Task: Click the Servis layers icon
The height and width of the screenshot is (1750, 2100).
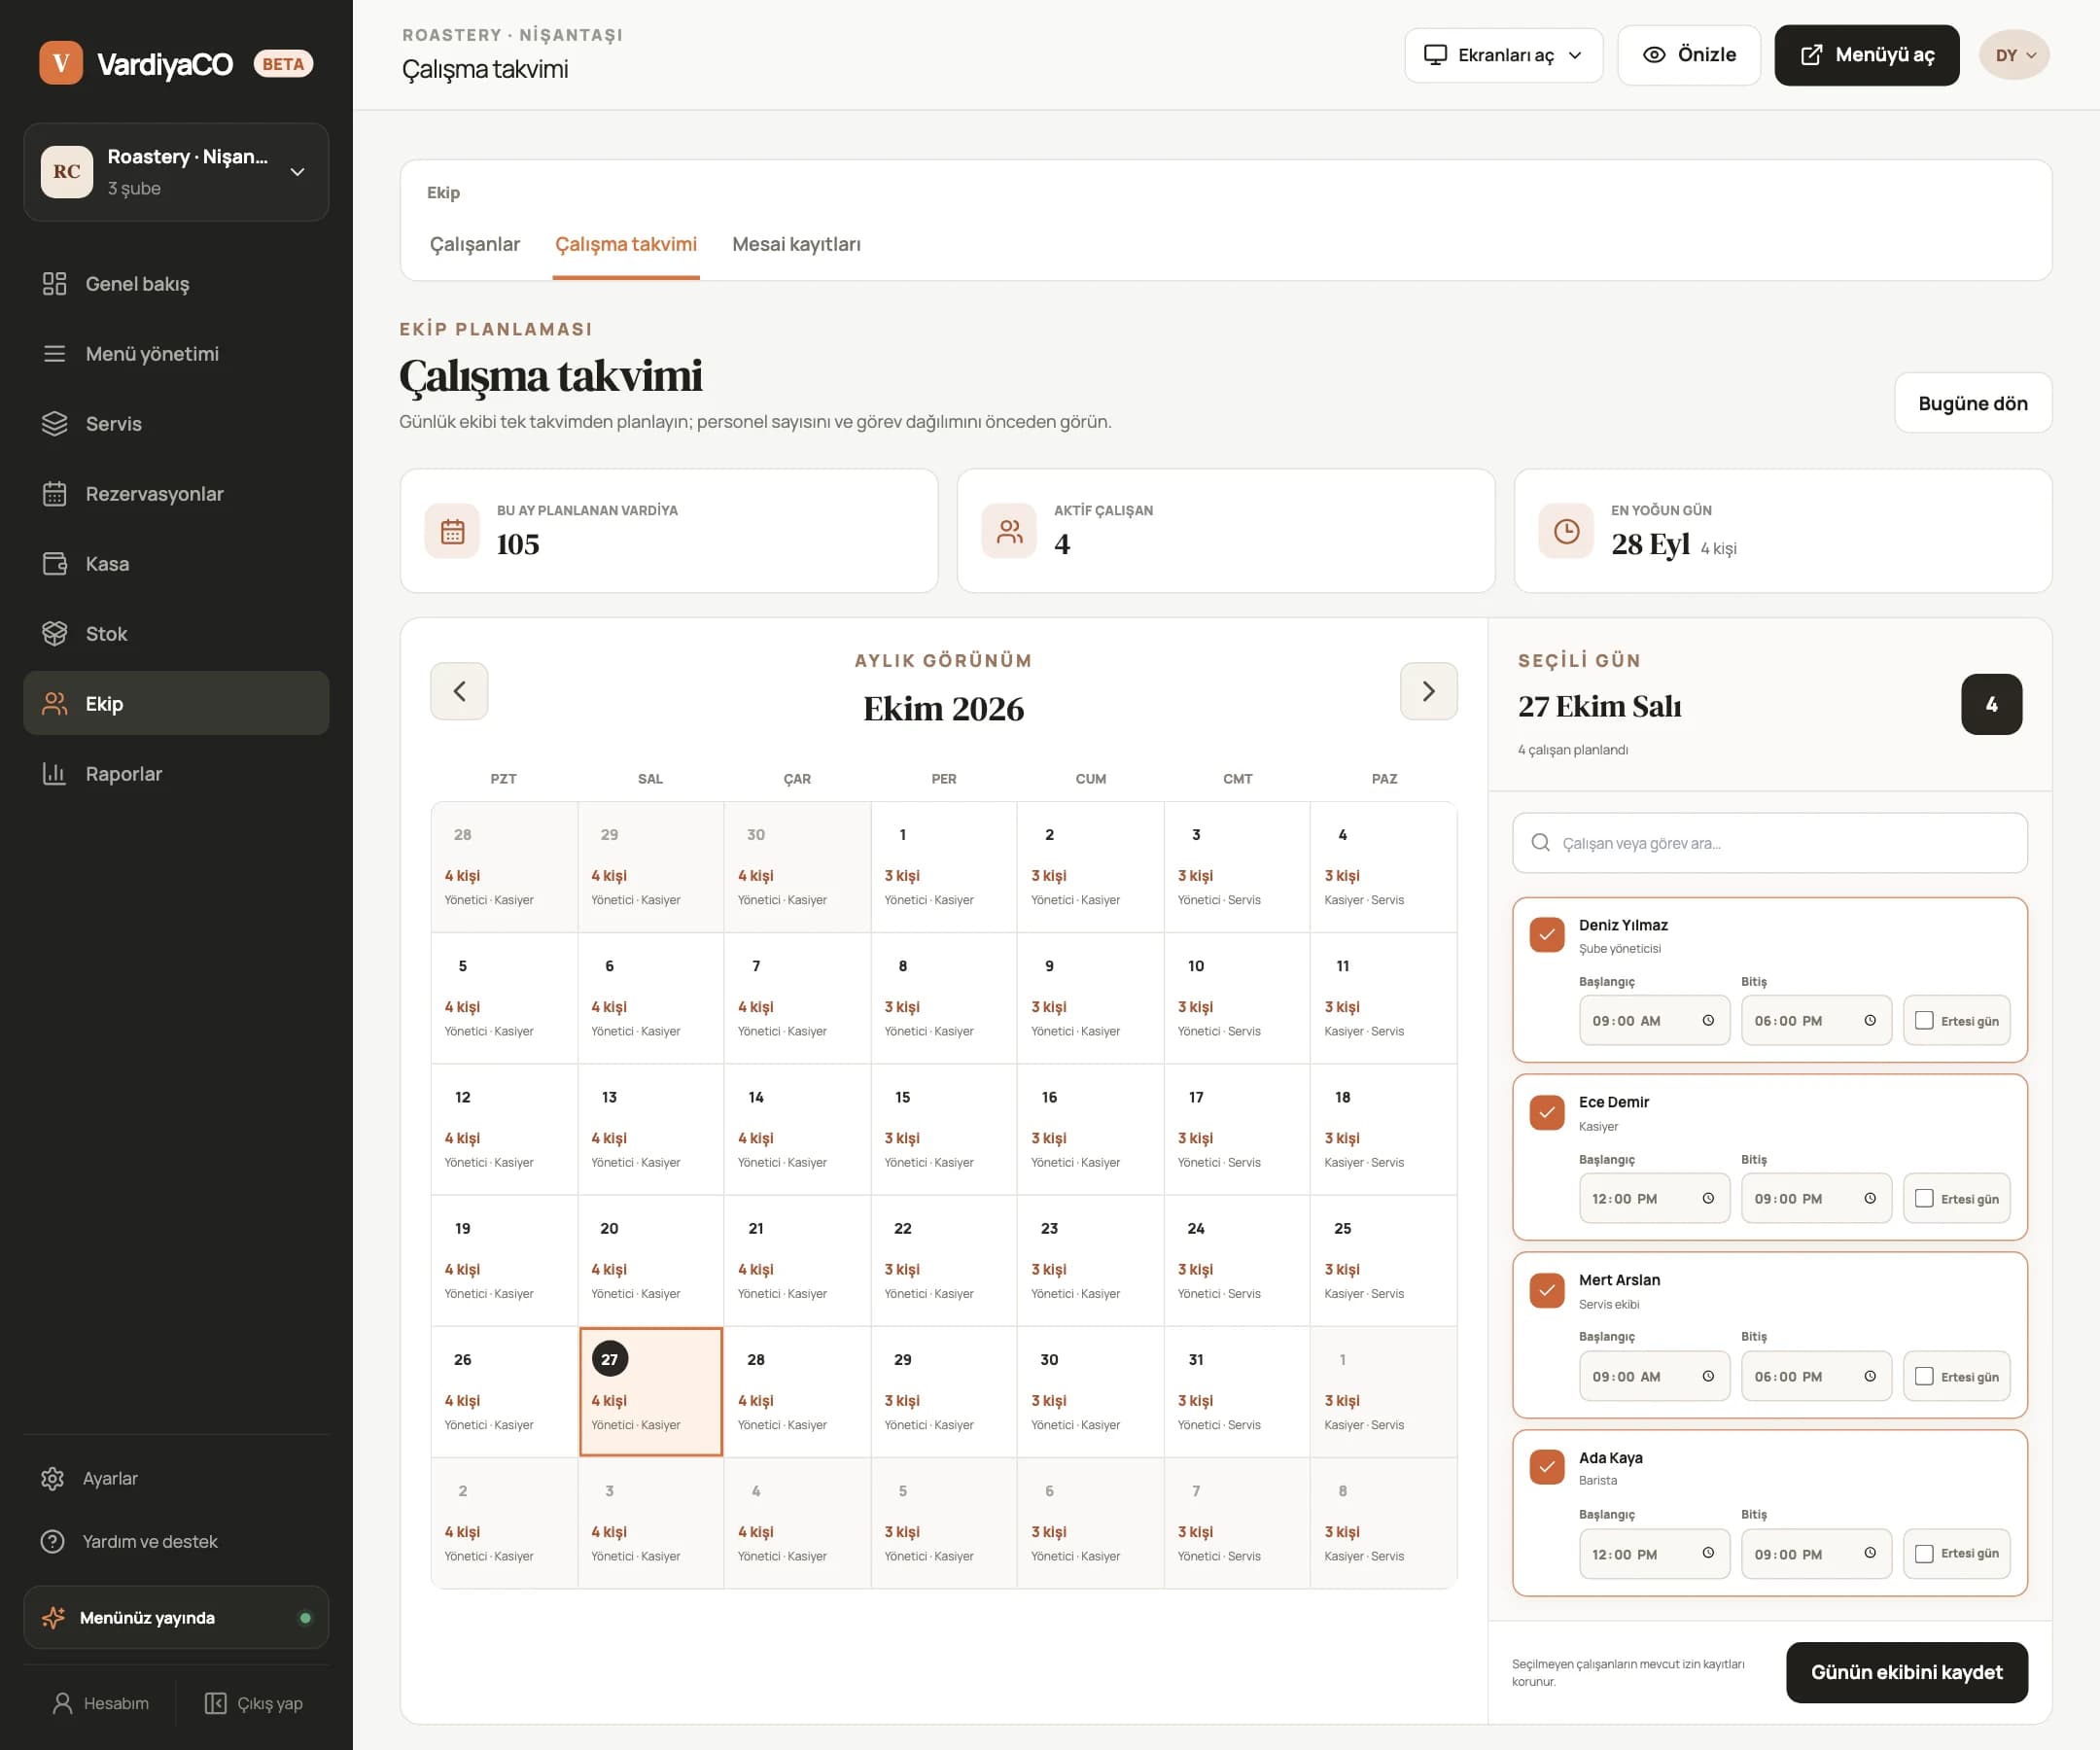Action: (x=54, y=424)
